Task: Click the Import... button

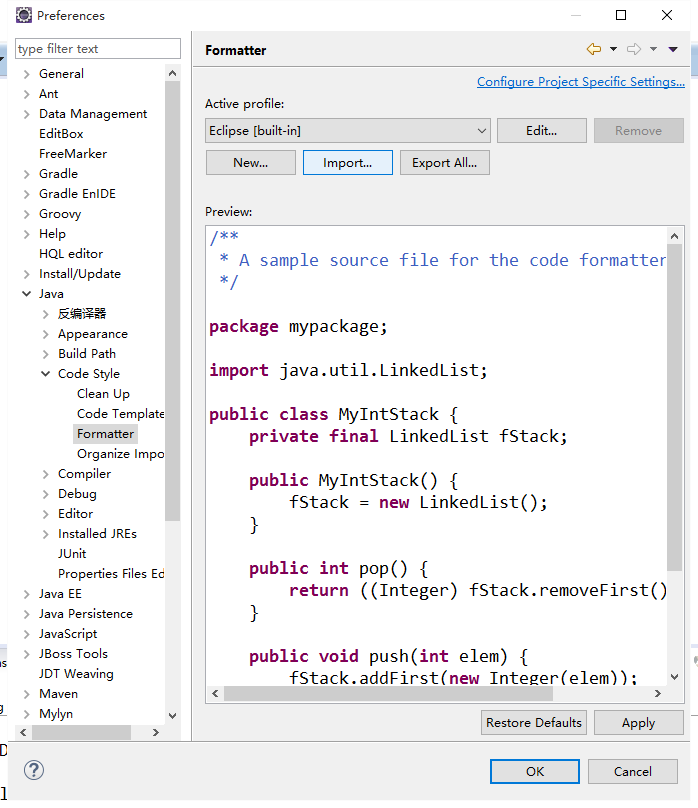Action: [347, 163]
